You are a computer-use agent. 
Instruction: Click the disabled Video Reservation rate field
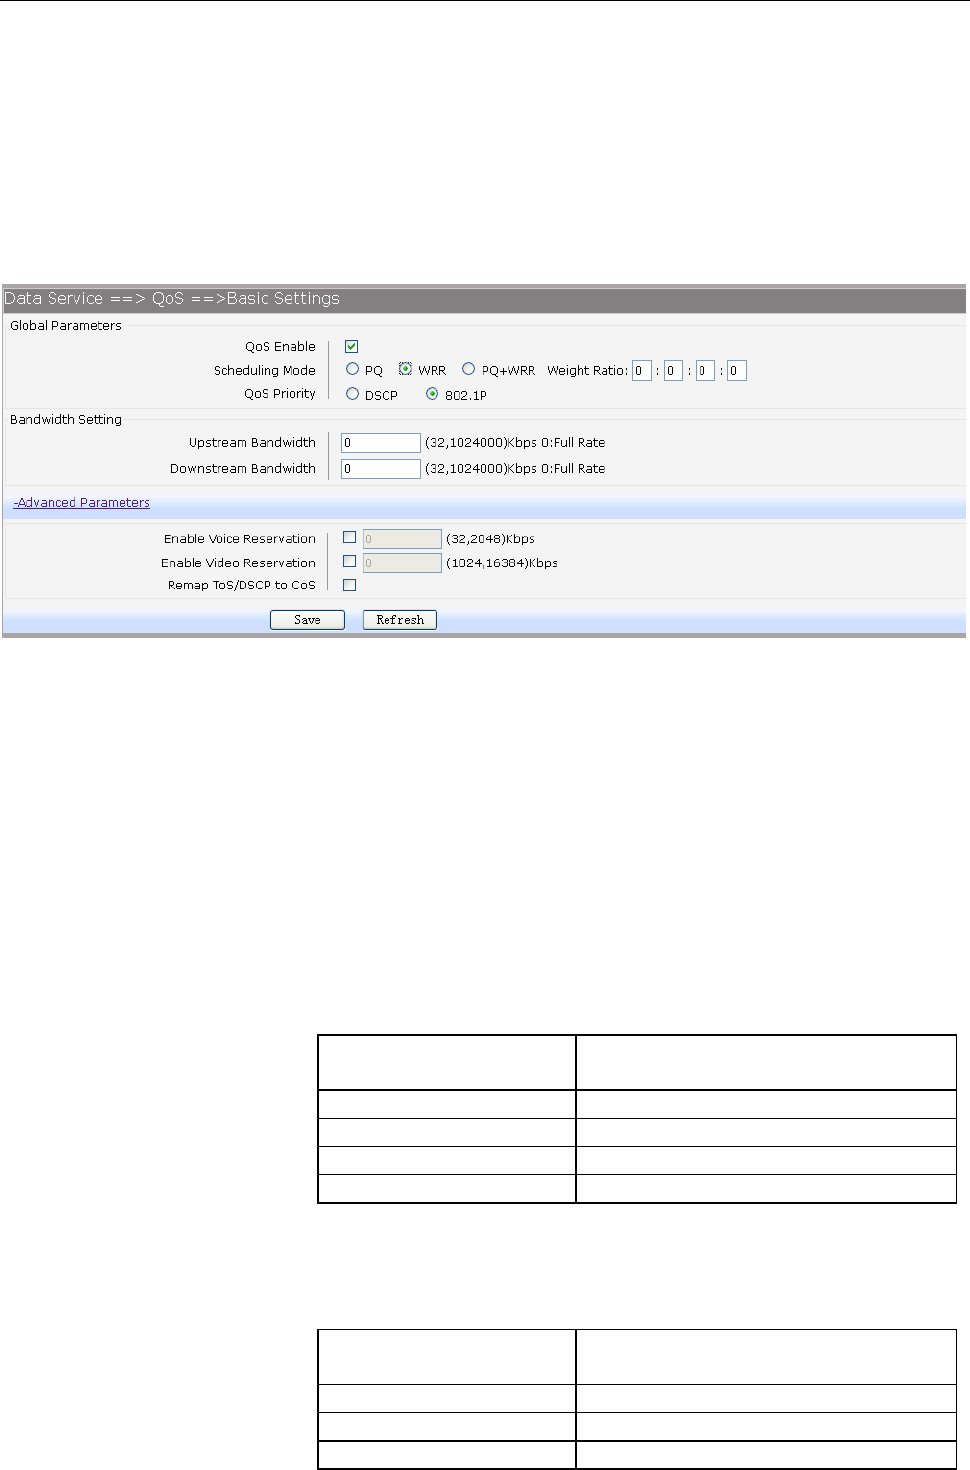click(402, 563)
